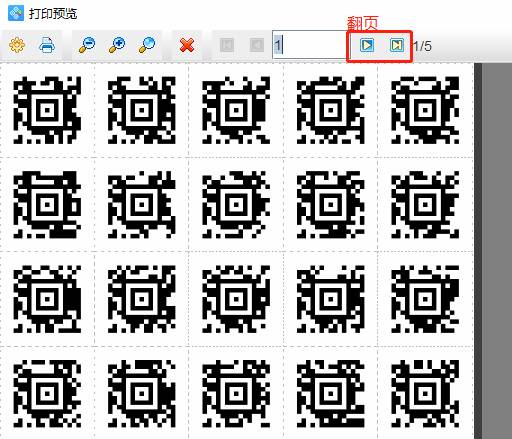Select the first barcode in the top row
512x439 pixels.
(x=47, y=110)
